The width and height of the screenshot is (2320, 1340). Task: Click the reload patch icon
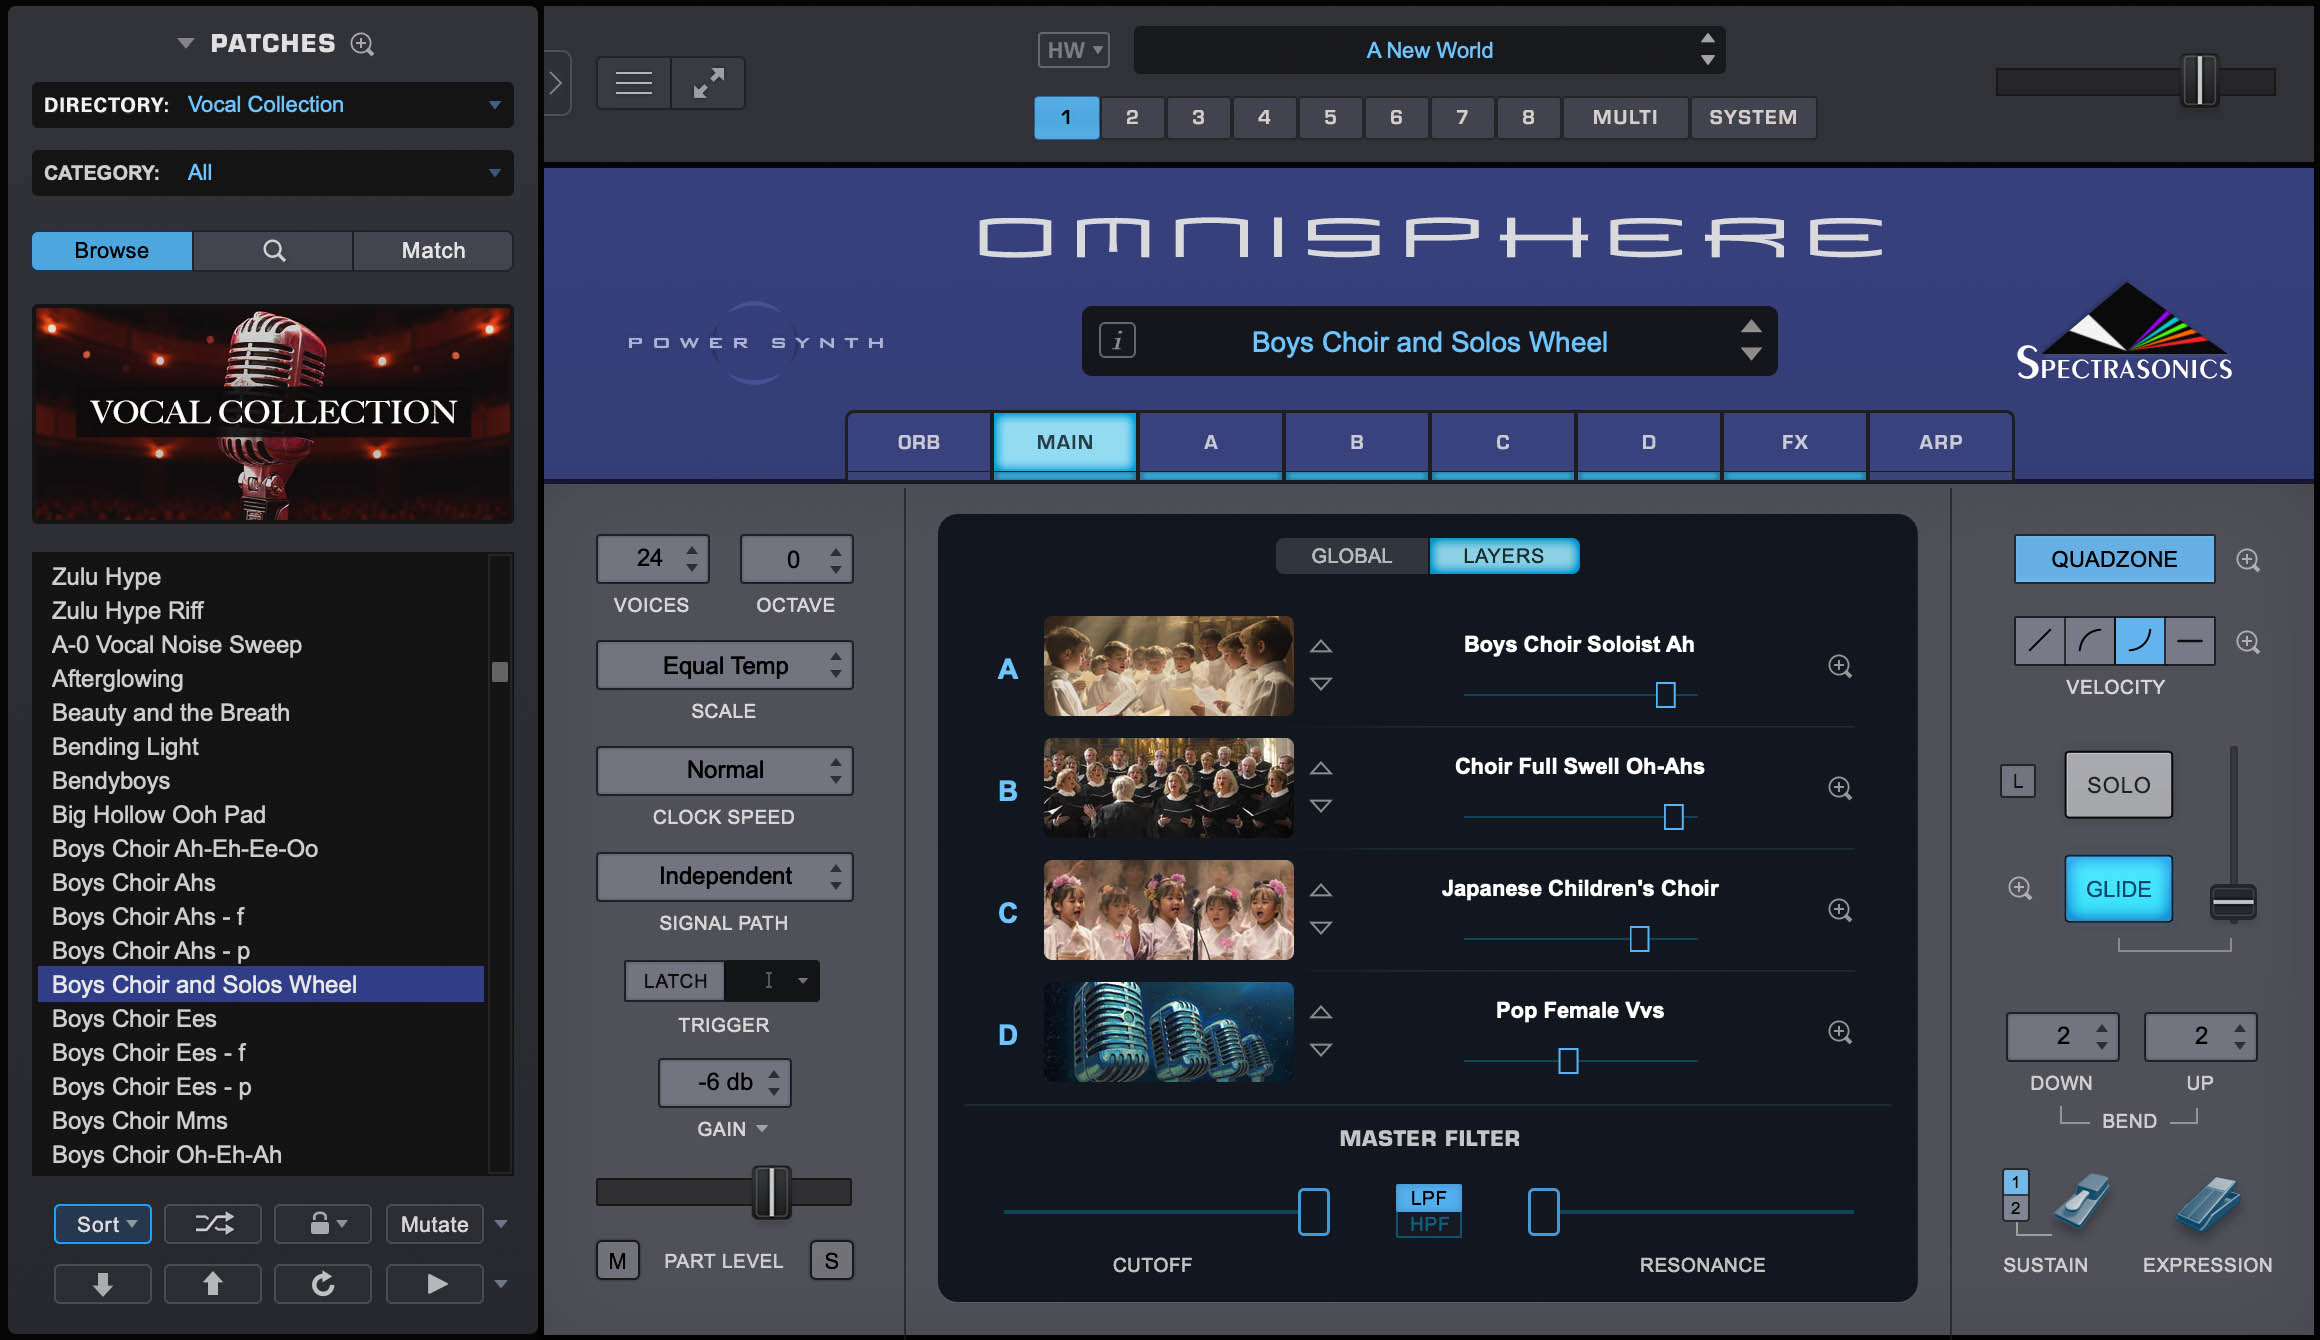click(x=322, y=1283)
